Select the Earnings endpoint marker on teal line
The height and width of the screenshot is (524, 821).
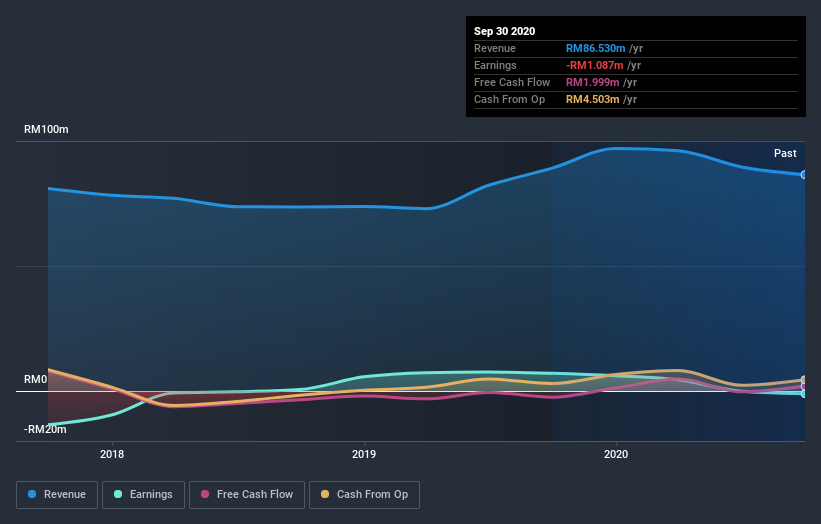click(x=804, y=394)
